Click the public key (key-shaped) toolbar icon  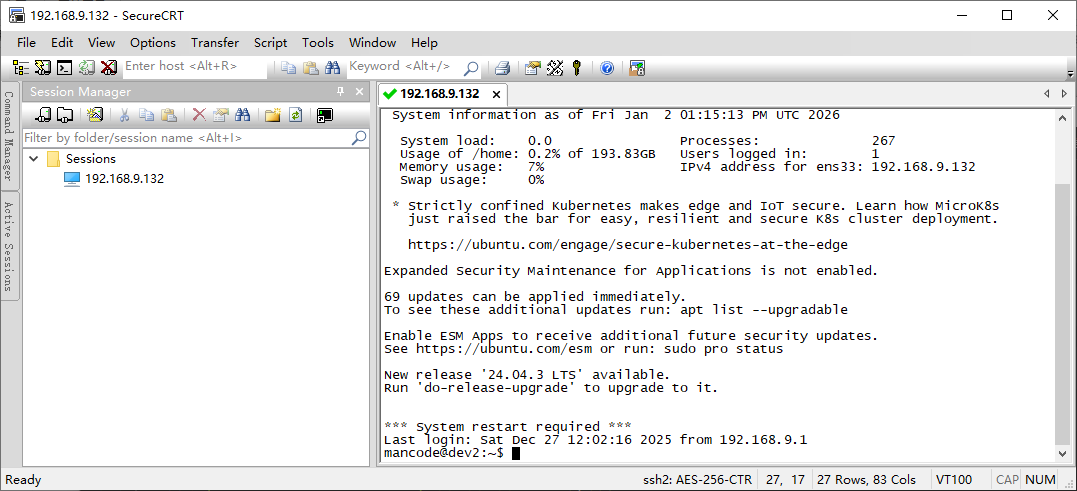pyautogui.click(x=577, y=68)
